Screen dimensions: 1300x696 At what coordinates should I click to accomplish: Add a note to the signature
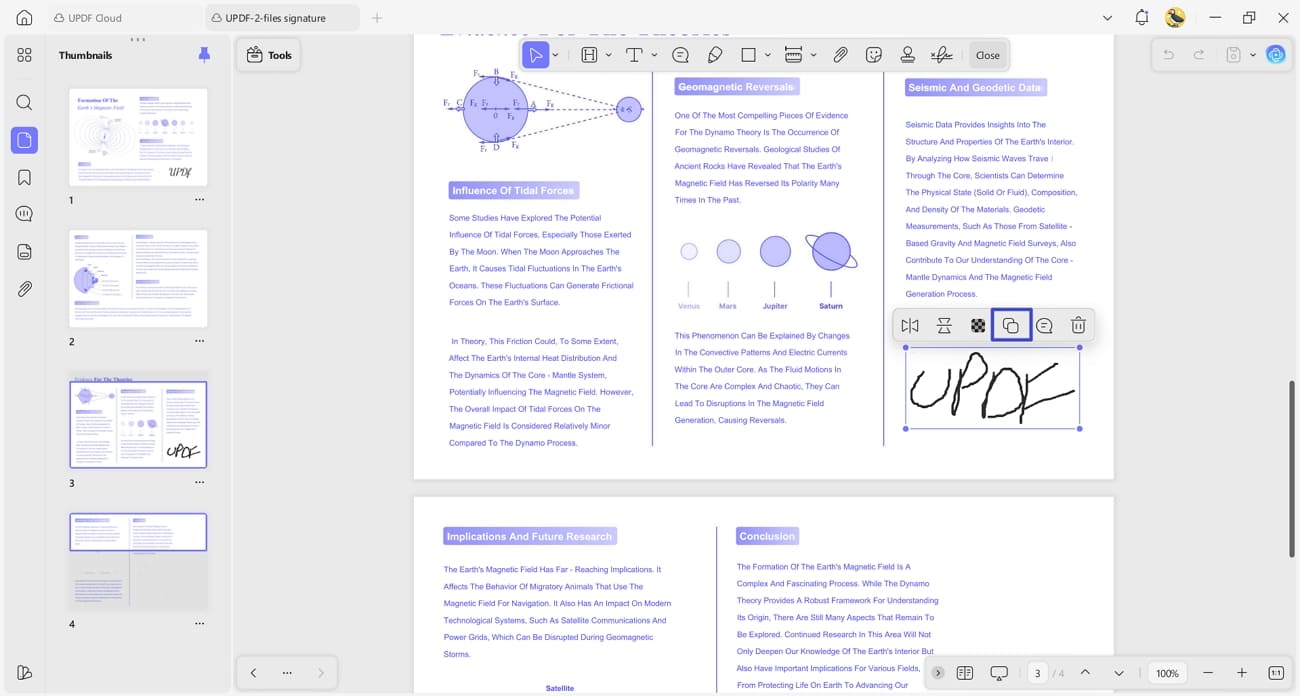tap(1044, 326)
